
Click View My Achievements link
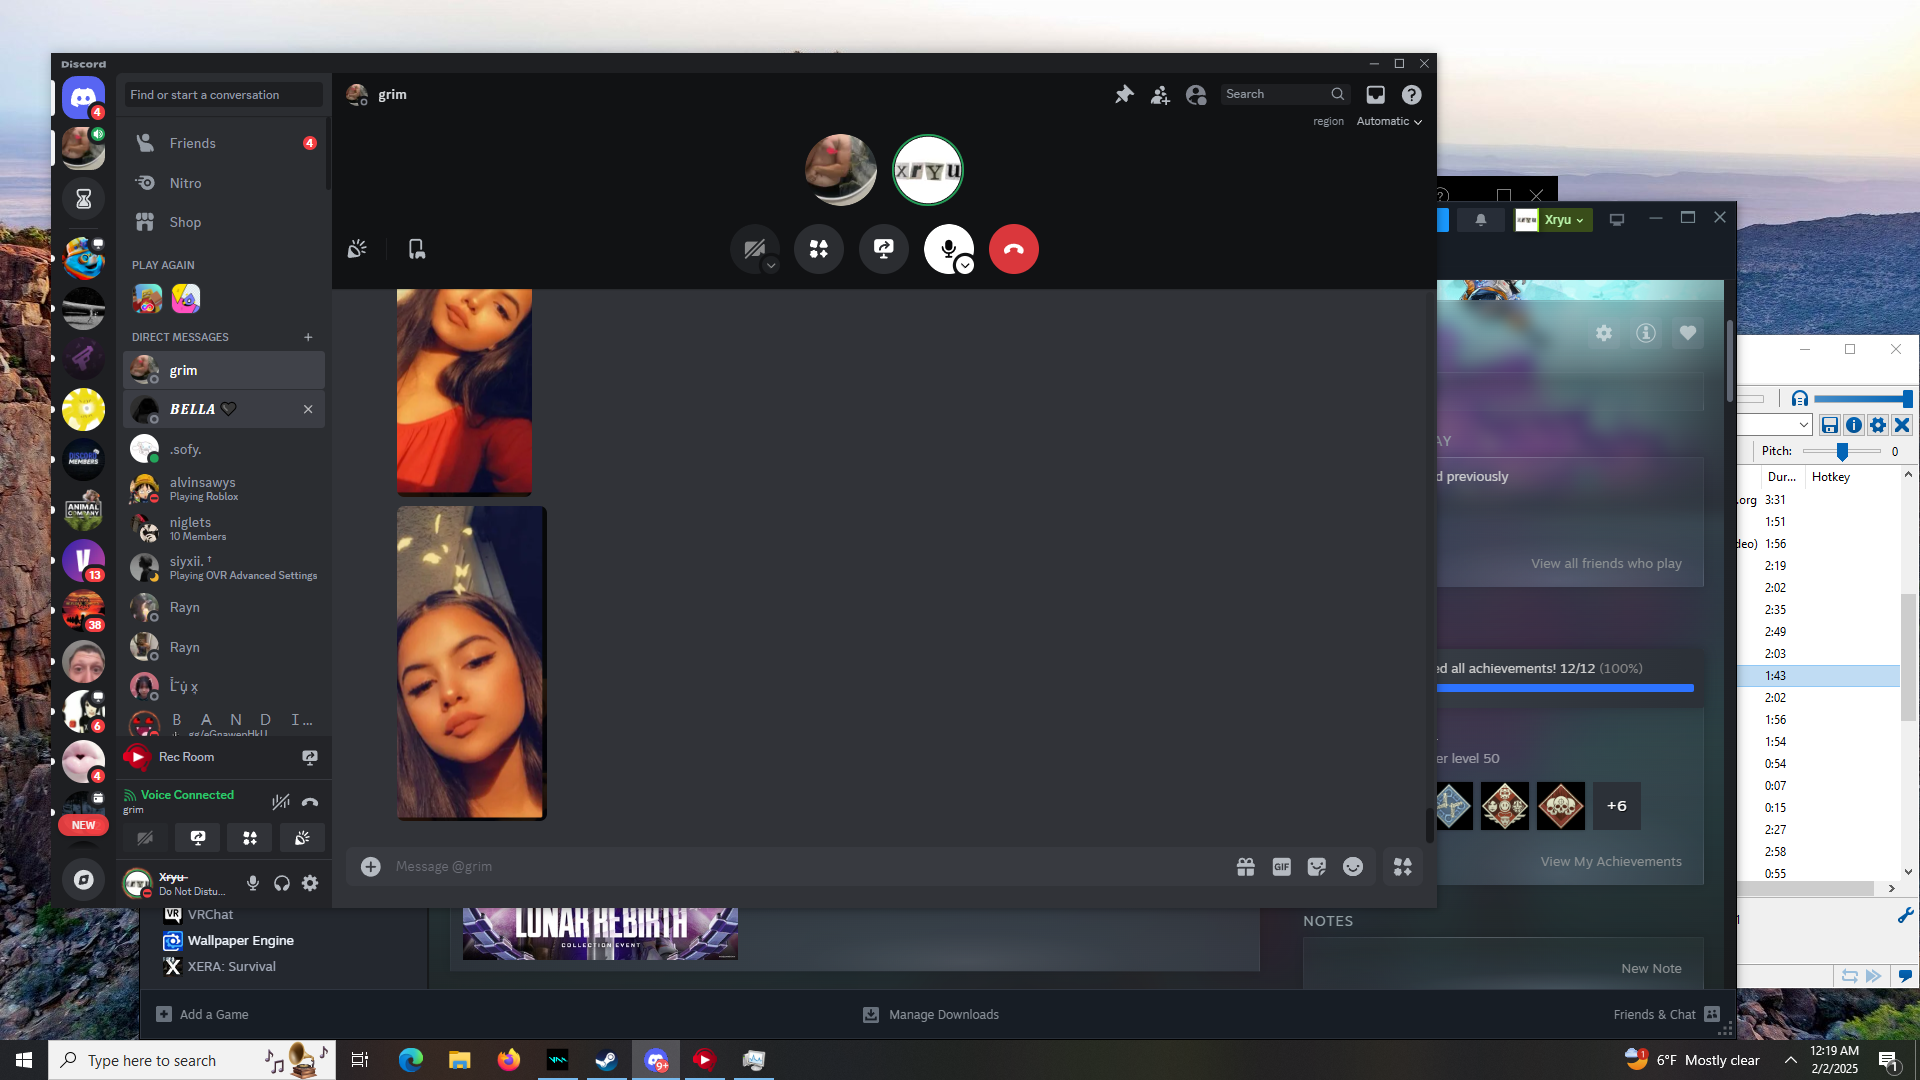1610,861
